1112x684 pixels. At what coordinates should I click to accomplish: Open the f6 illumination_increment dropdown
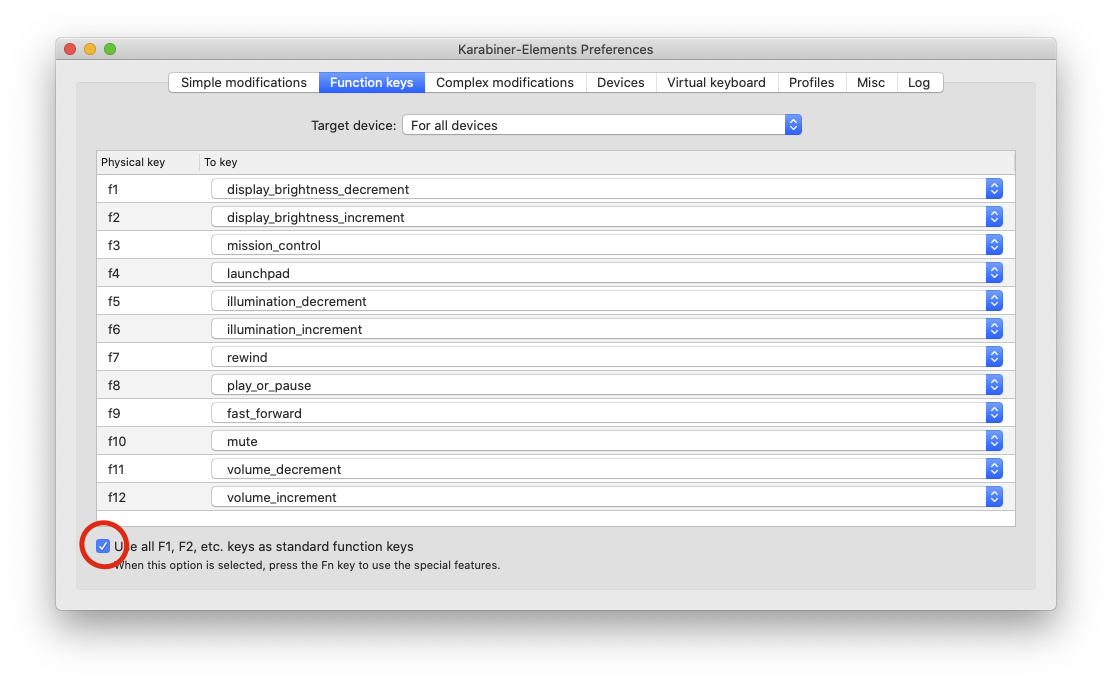(x=607, y=329)
